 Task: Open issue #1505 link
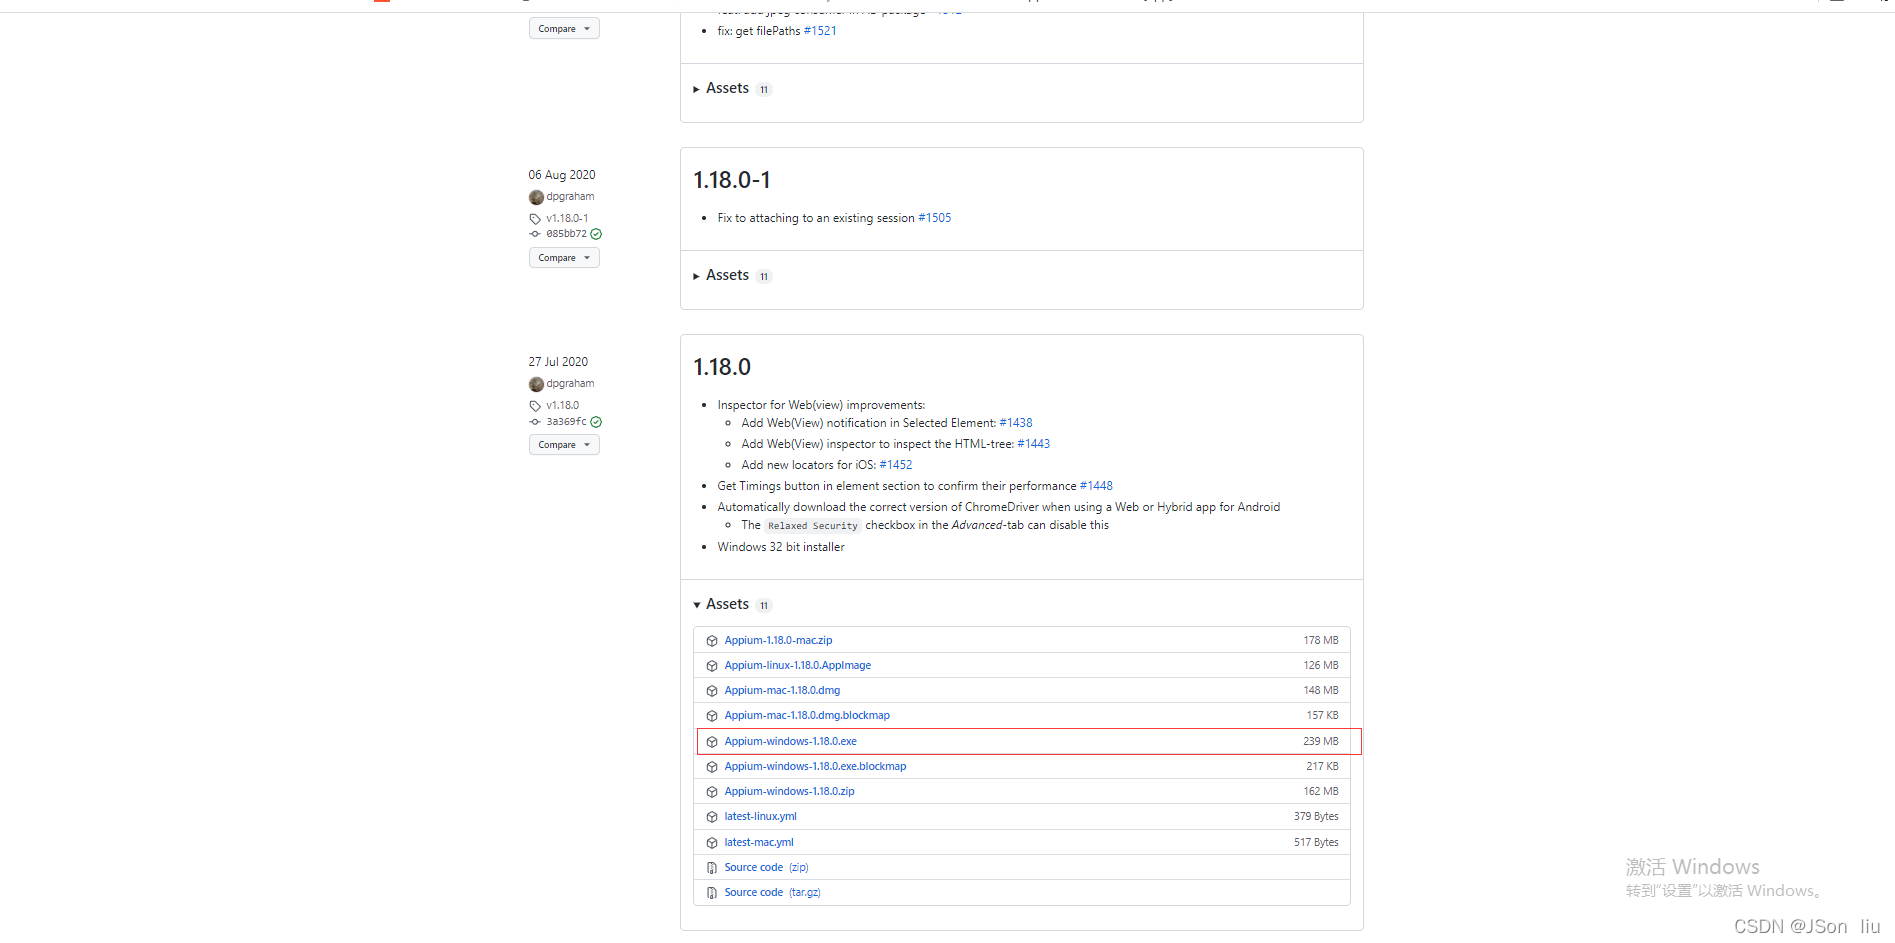click(935, 218)
